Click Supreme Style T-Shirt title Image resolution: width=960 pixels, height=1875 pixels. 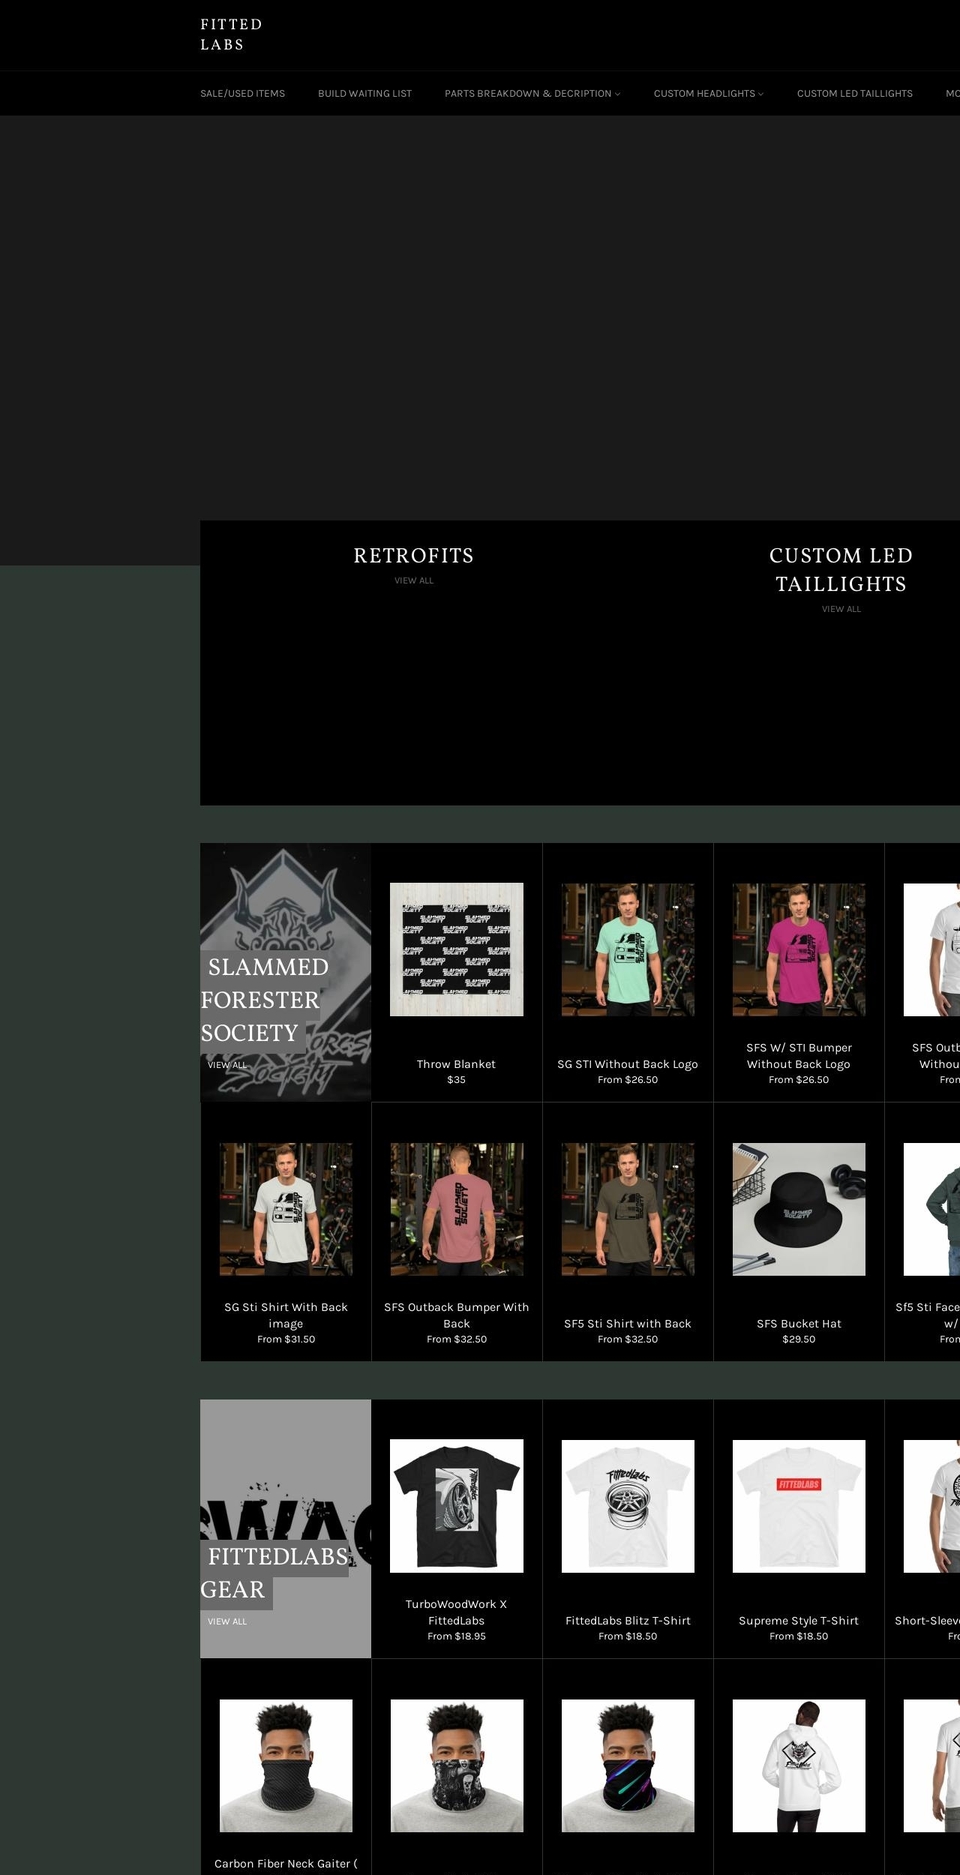pyautogui.click(x=799, y=1620)
